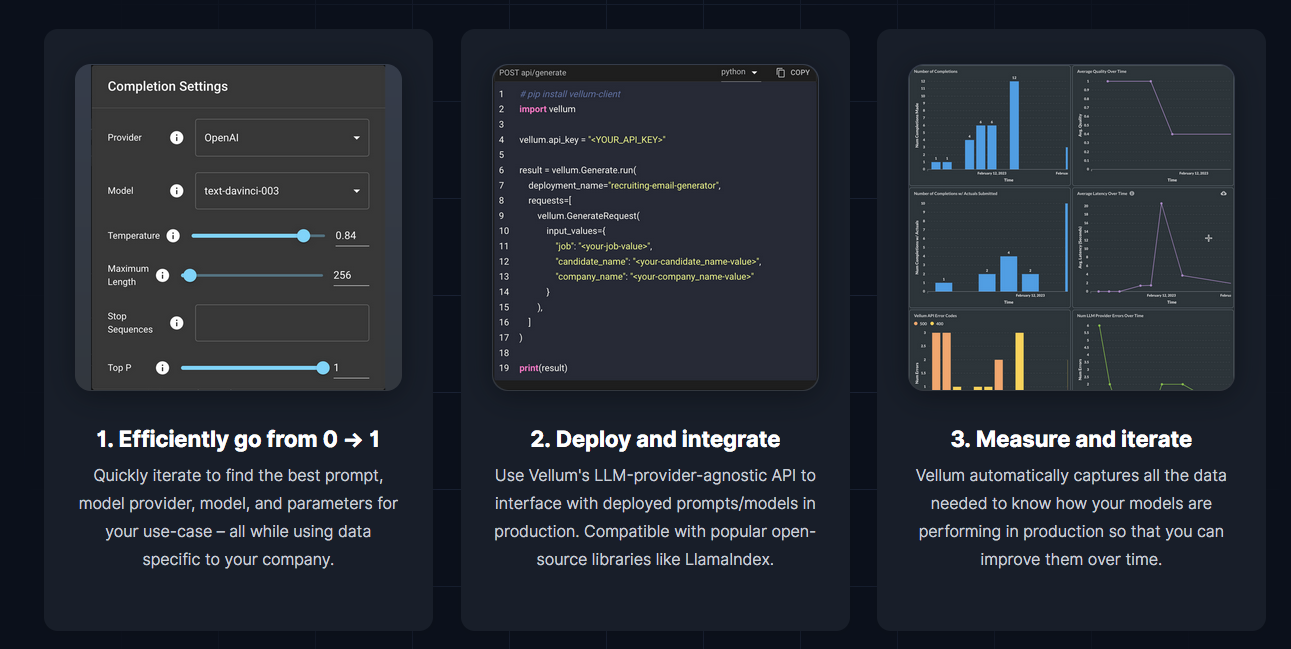This screenshot has height=649, width=1291.
Task: Click the COPY button label
Action: [x=800, y=73]
